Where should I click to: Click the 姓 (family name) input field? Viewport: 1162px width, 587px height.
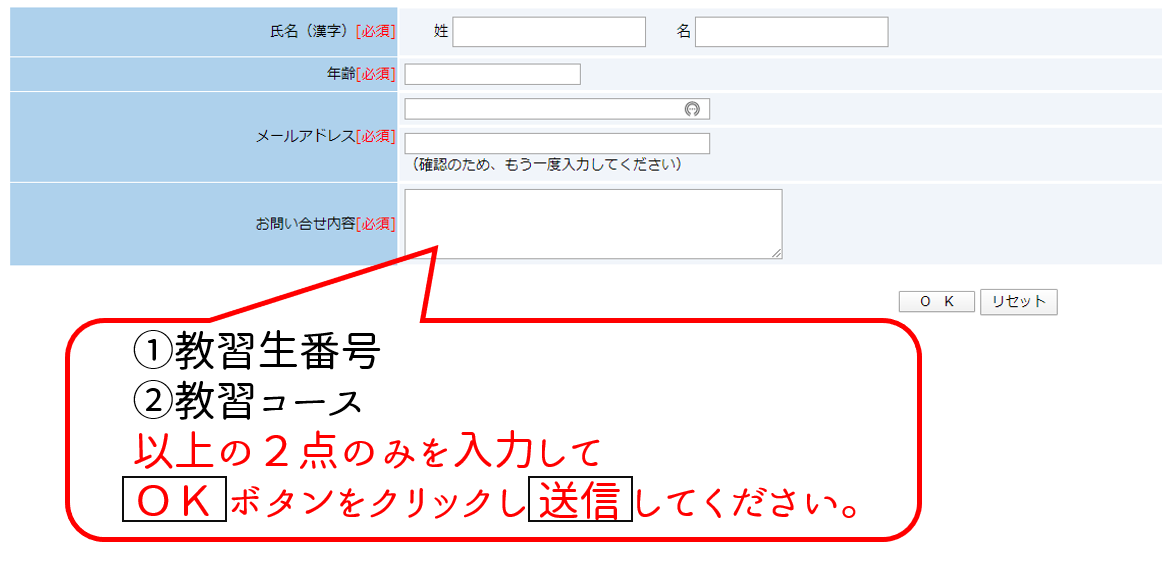click(x=549, y=32)
